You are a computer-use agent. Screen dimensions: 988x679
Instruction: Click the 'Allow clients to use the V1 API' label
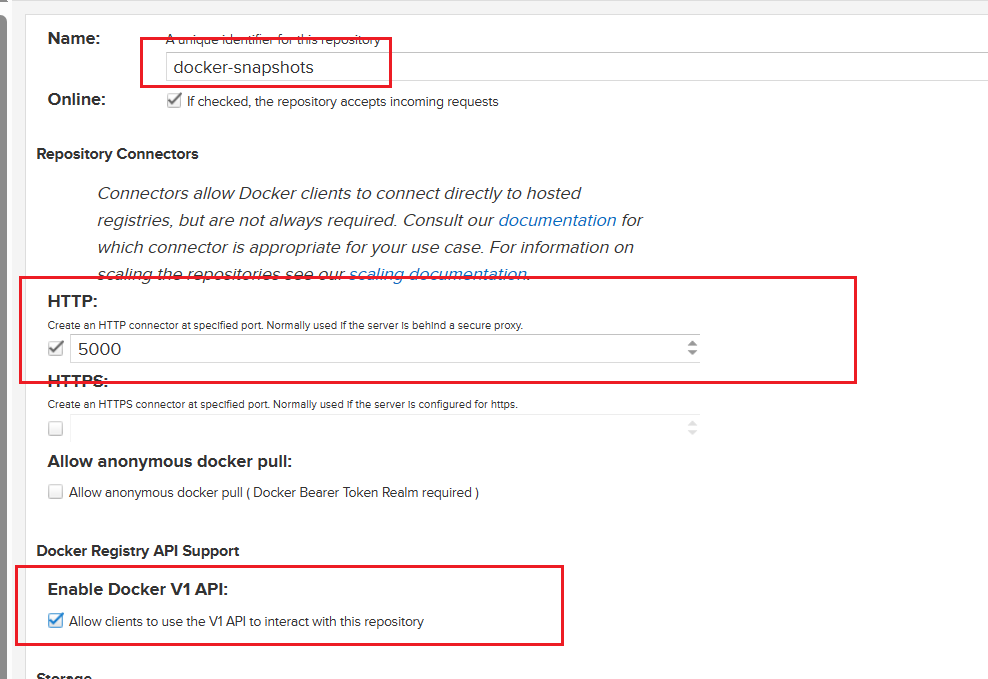point(246,622)
